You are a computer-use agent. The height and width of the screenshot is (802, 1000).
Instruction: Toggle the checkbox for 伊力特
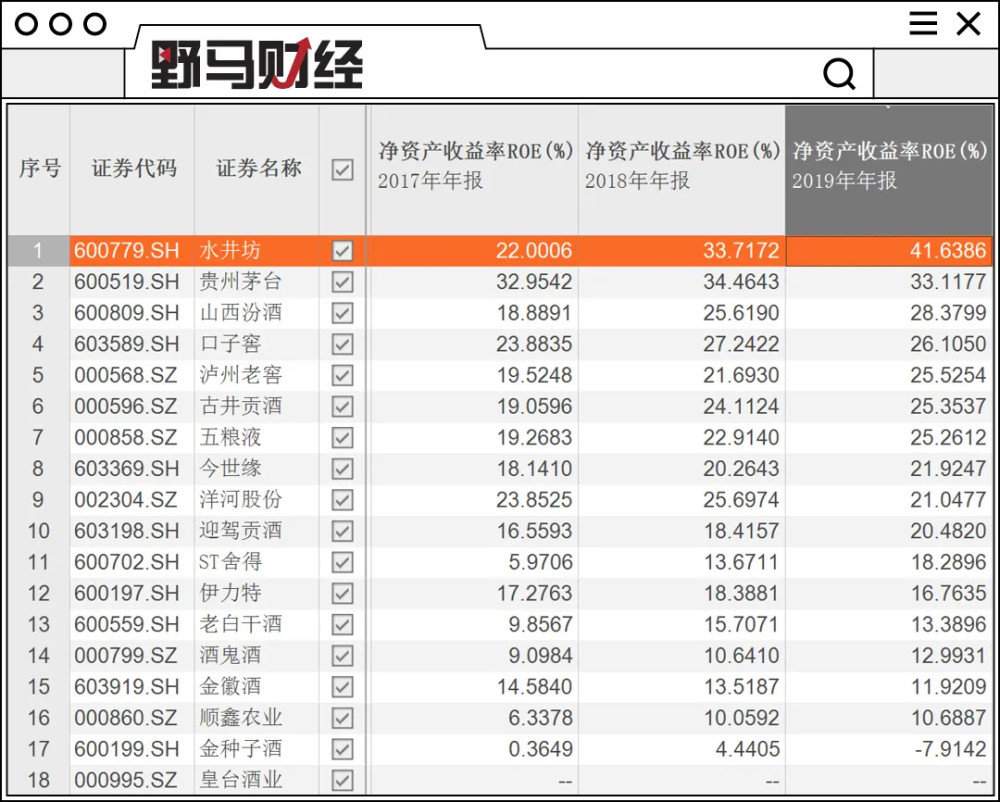click(x=342, y=594)
